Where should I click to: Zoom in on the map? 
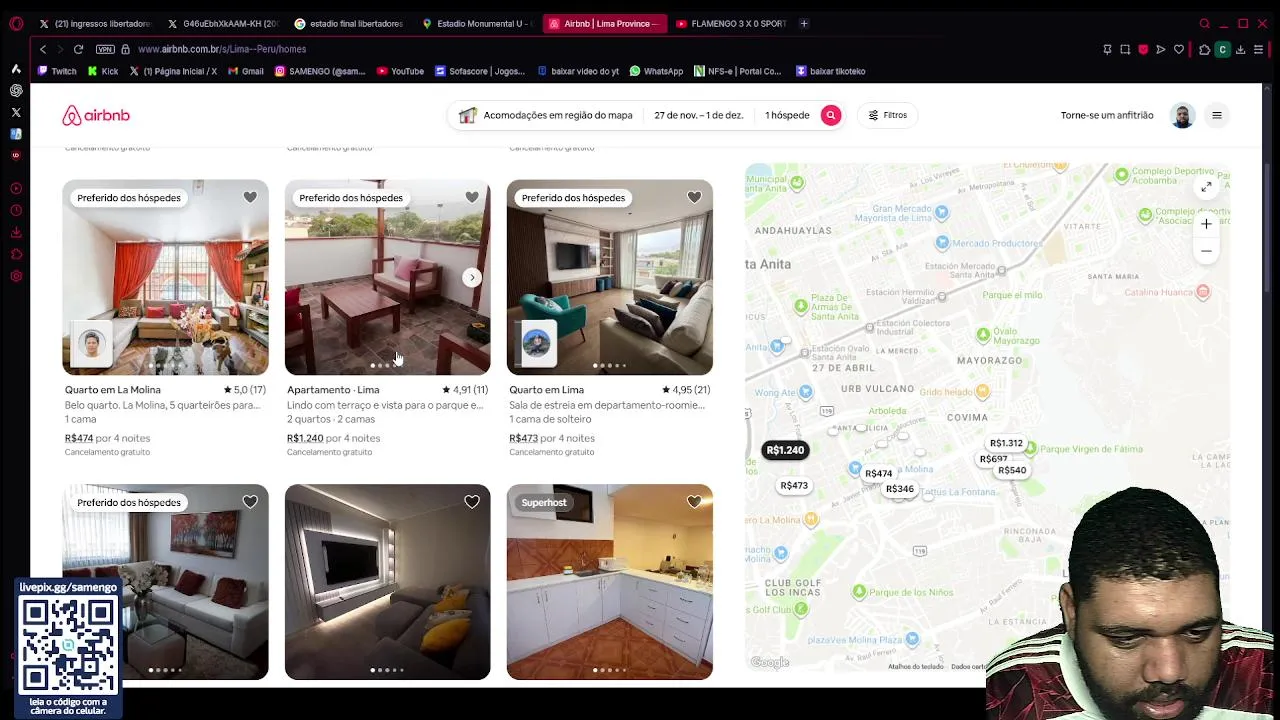pos(1206,224)
